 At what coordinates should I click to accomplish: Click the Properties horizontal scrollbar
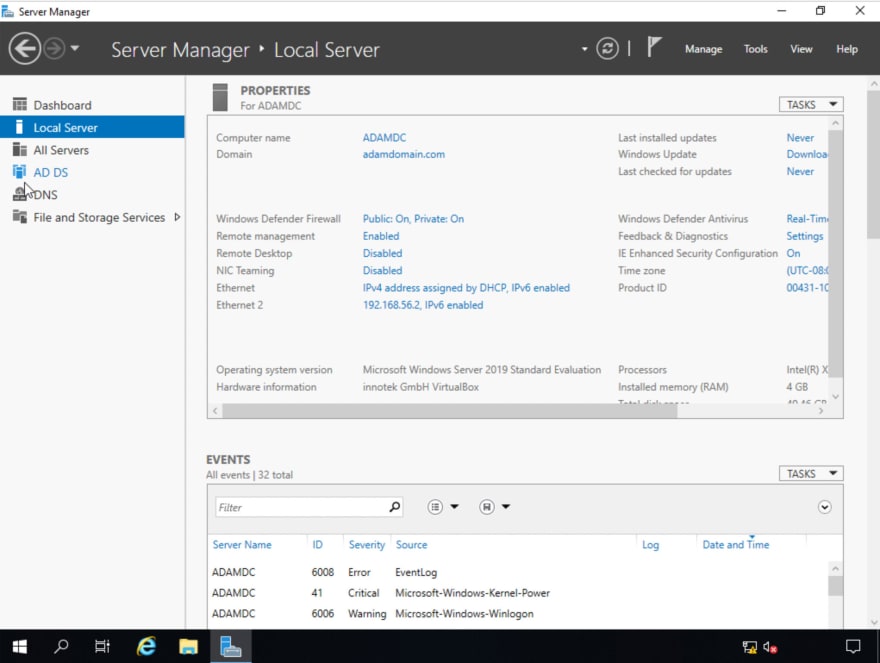point(450,411)
